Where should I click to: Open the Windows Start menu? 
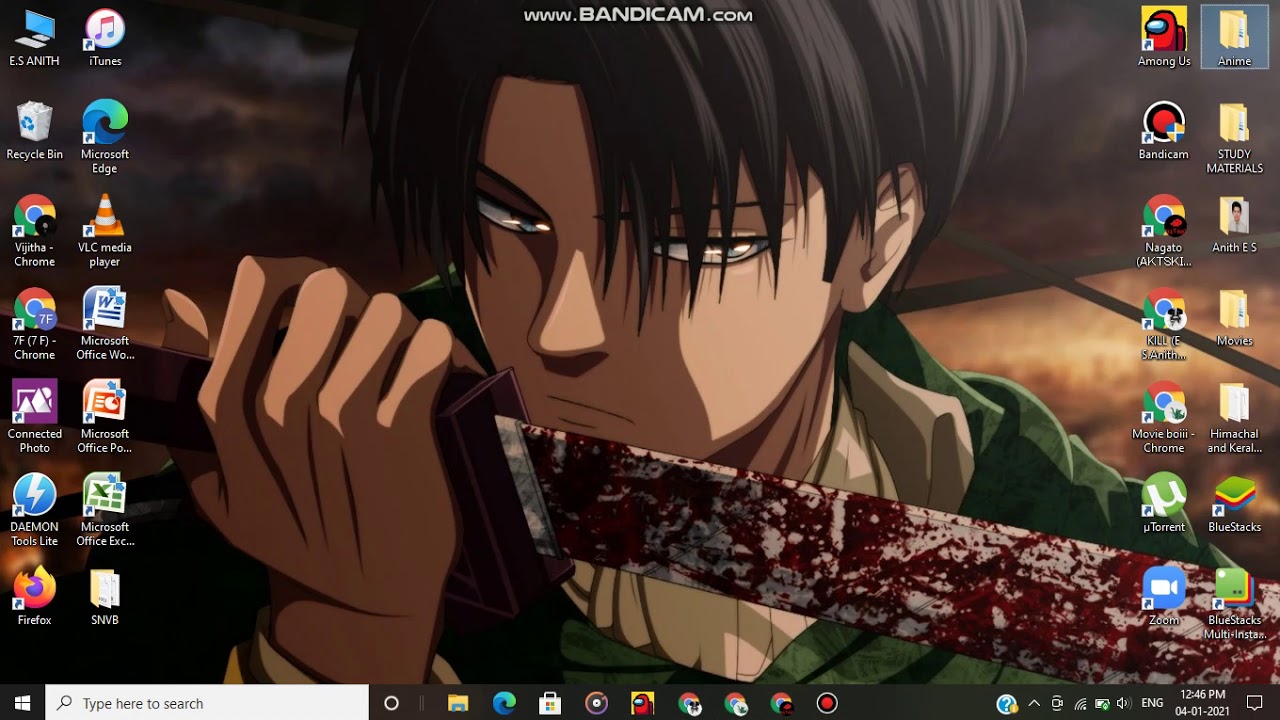click(23, 703)
